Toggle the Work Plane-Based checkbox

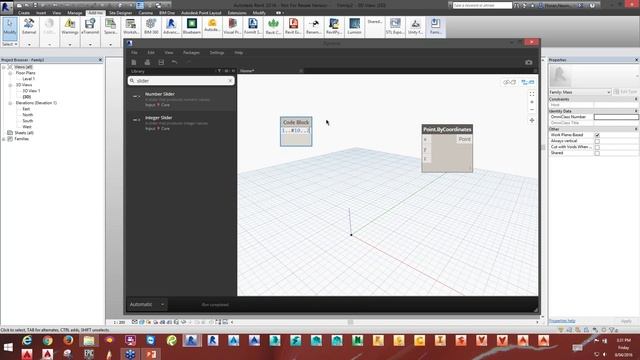597,135
